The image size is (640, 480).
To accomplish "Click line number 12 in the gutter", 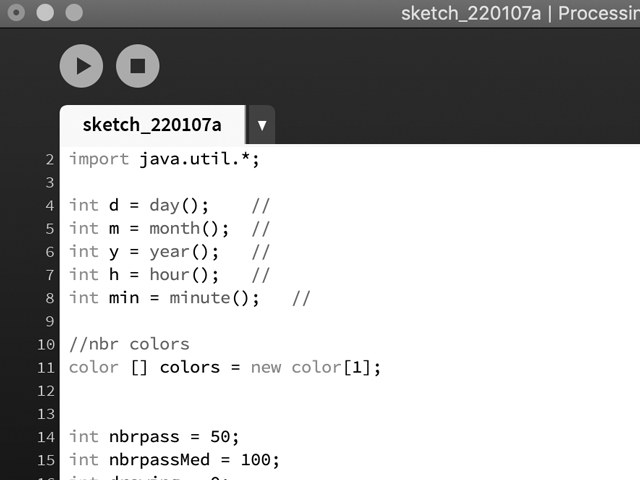I will 46,391.
